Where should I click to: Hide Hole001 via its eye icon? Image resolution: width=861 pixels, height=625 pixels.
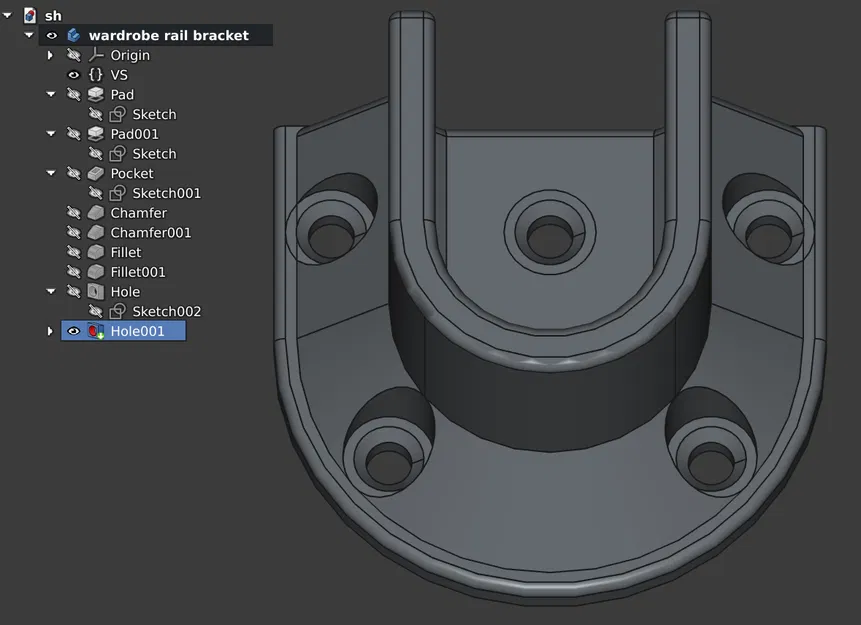[74, 331]
